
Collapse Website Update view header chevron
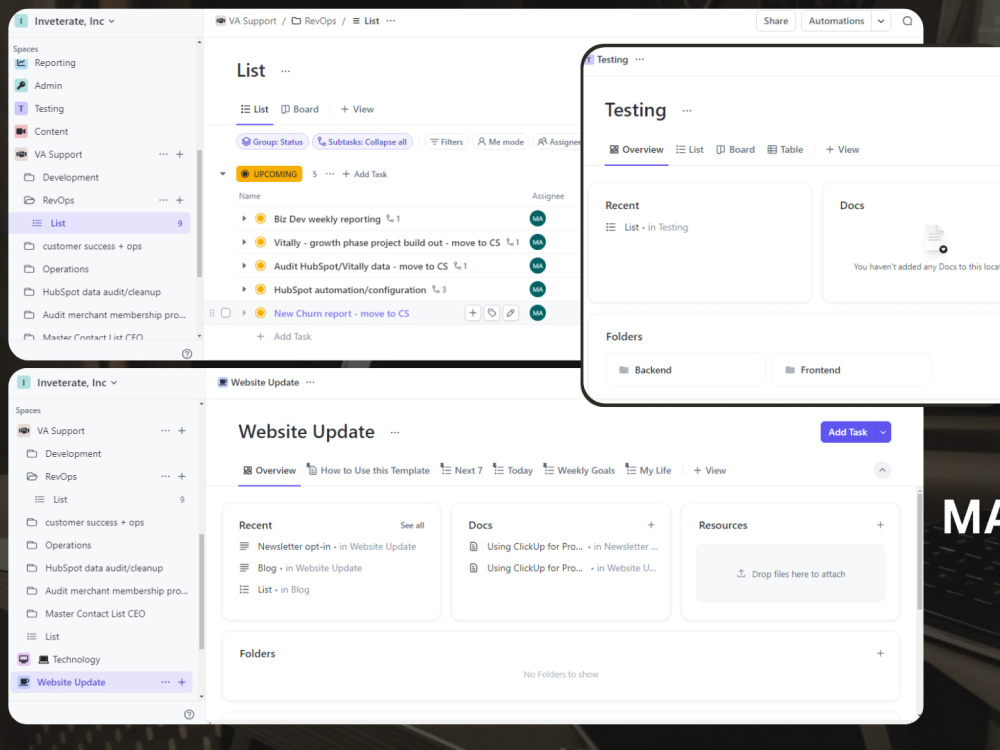coord(882,471)
